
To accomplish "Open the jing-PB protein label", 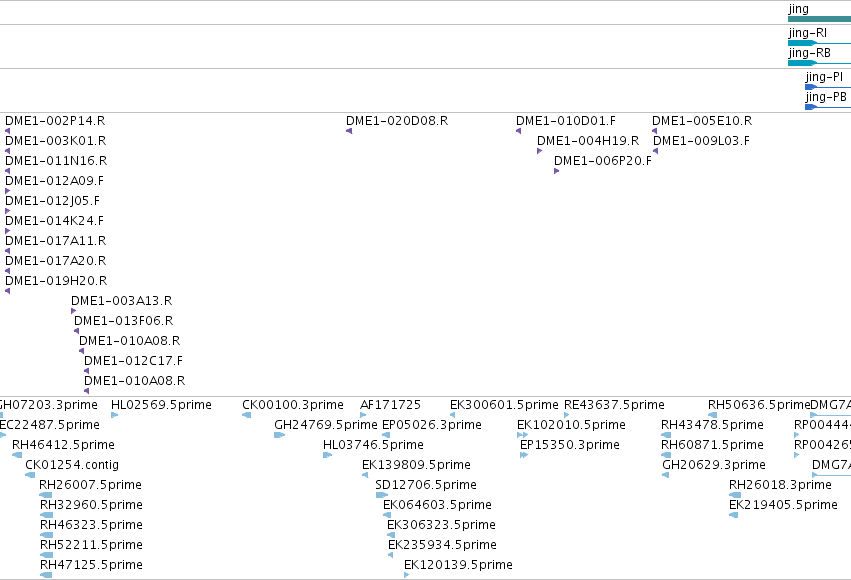I will pos(826,97).
